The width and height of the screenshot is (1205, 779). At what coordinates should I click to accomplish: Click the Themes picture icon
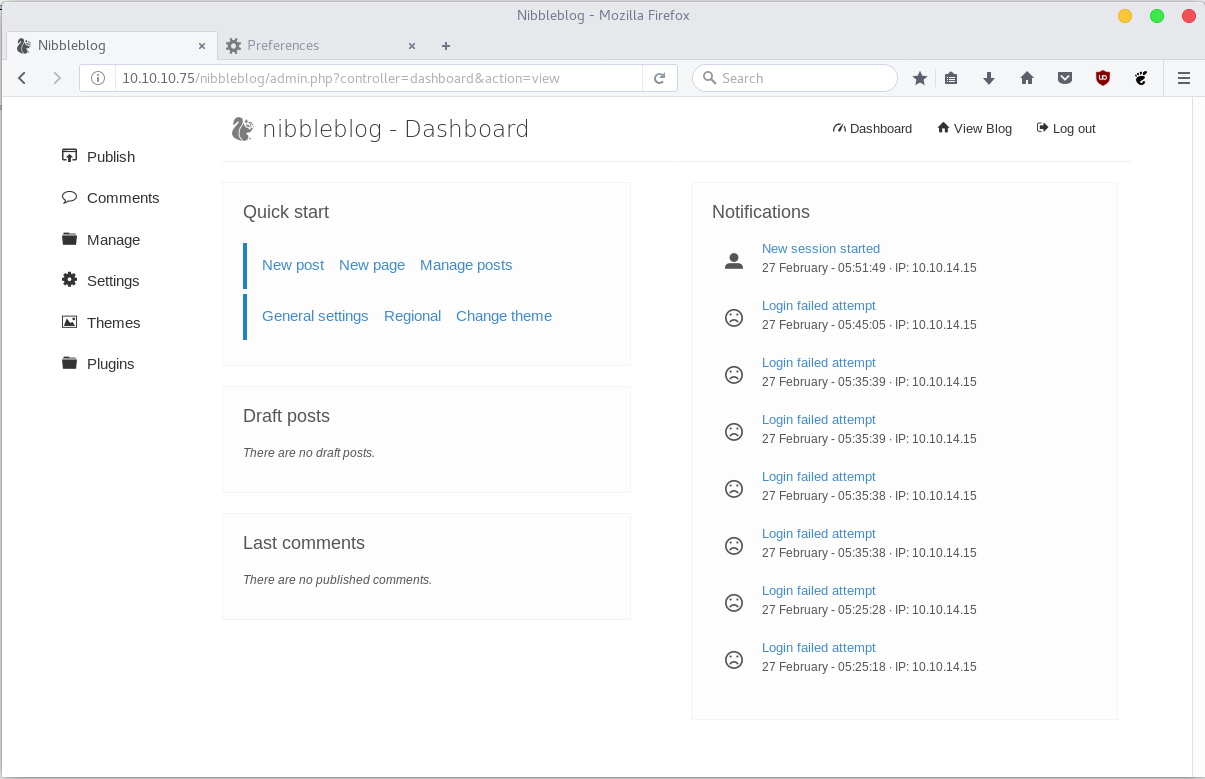tap(69, 322)
